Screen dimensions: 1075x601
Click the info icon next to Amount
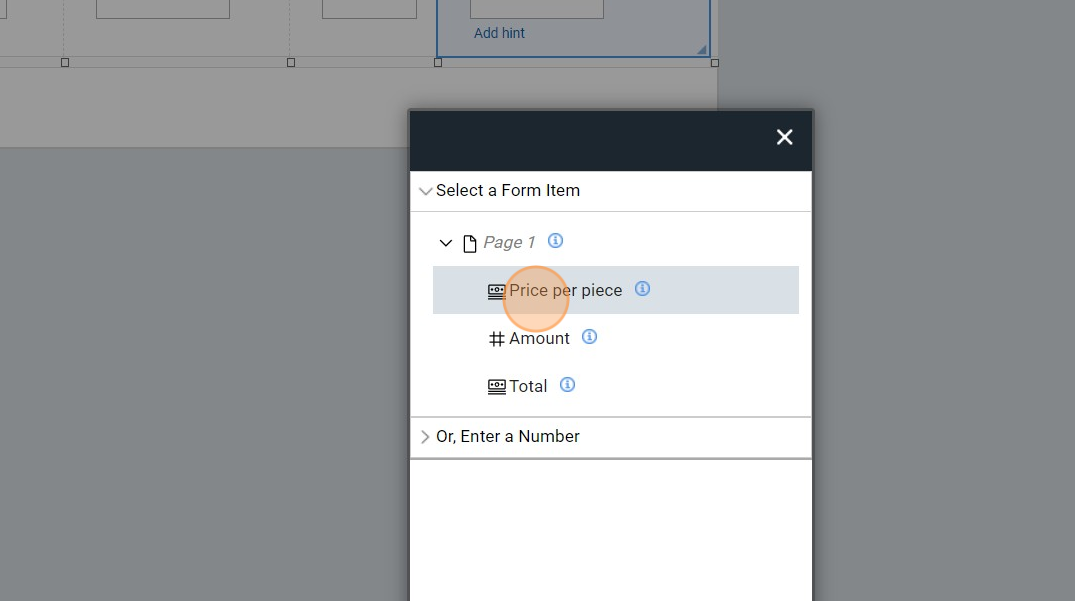coord(590,337)
